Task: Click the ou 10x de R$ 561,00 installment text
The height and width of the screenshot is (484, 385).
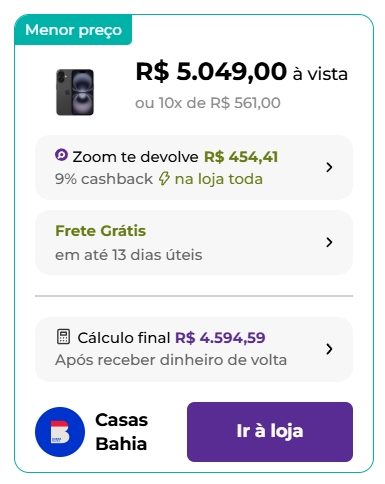Action: pyautogui.click(x=208, y=103)
